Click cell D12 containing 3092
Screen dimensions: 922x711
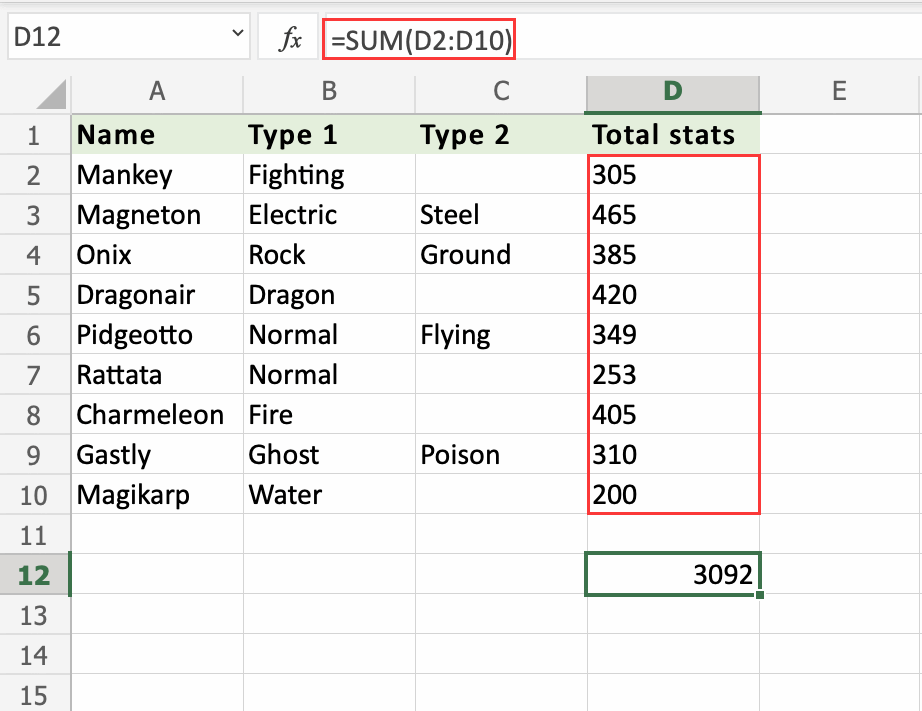click(x=672, y=575)
